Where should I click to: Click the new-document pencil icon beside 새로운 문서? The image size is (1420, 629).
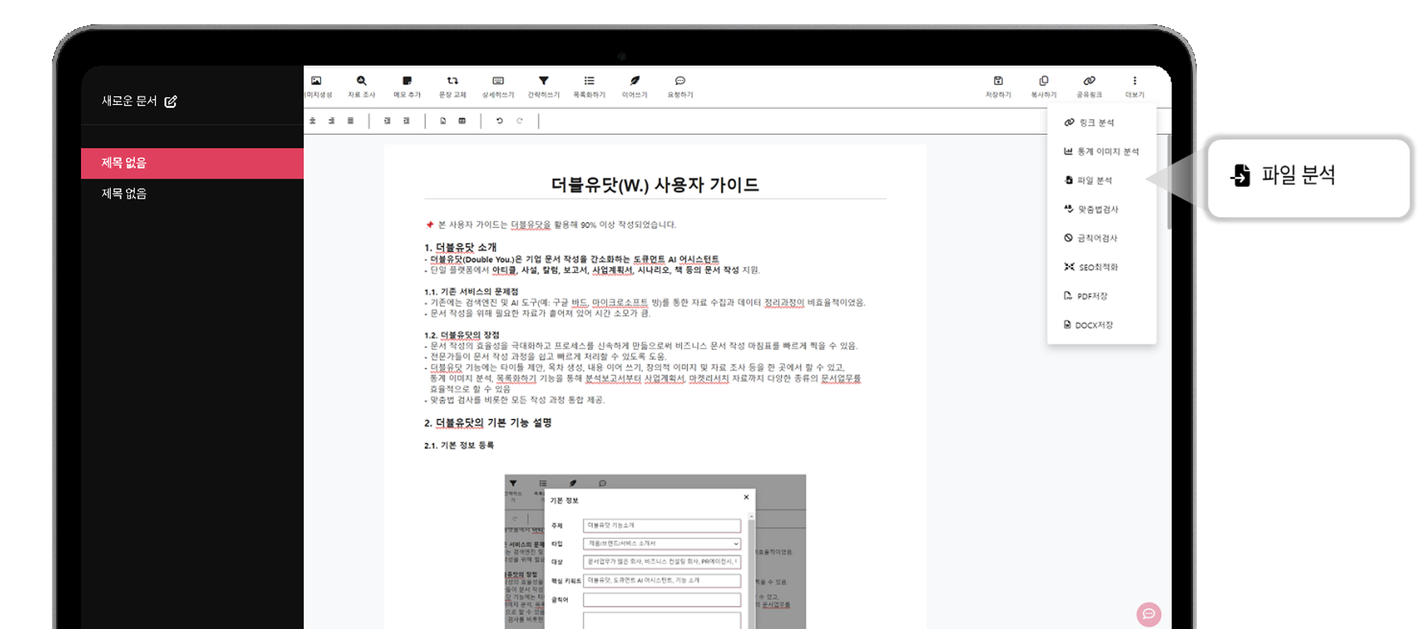coord(170,101)
